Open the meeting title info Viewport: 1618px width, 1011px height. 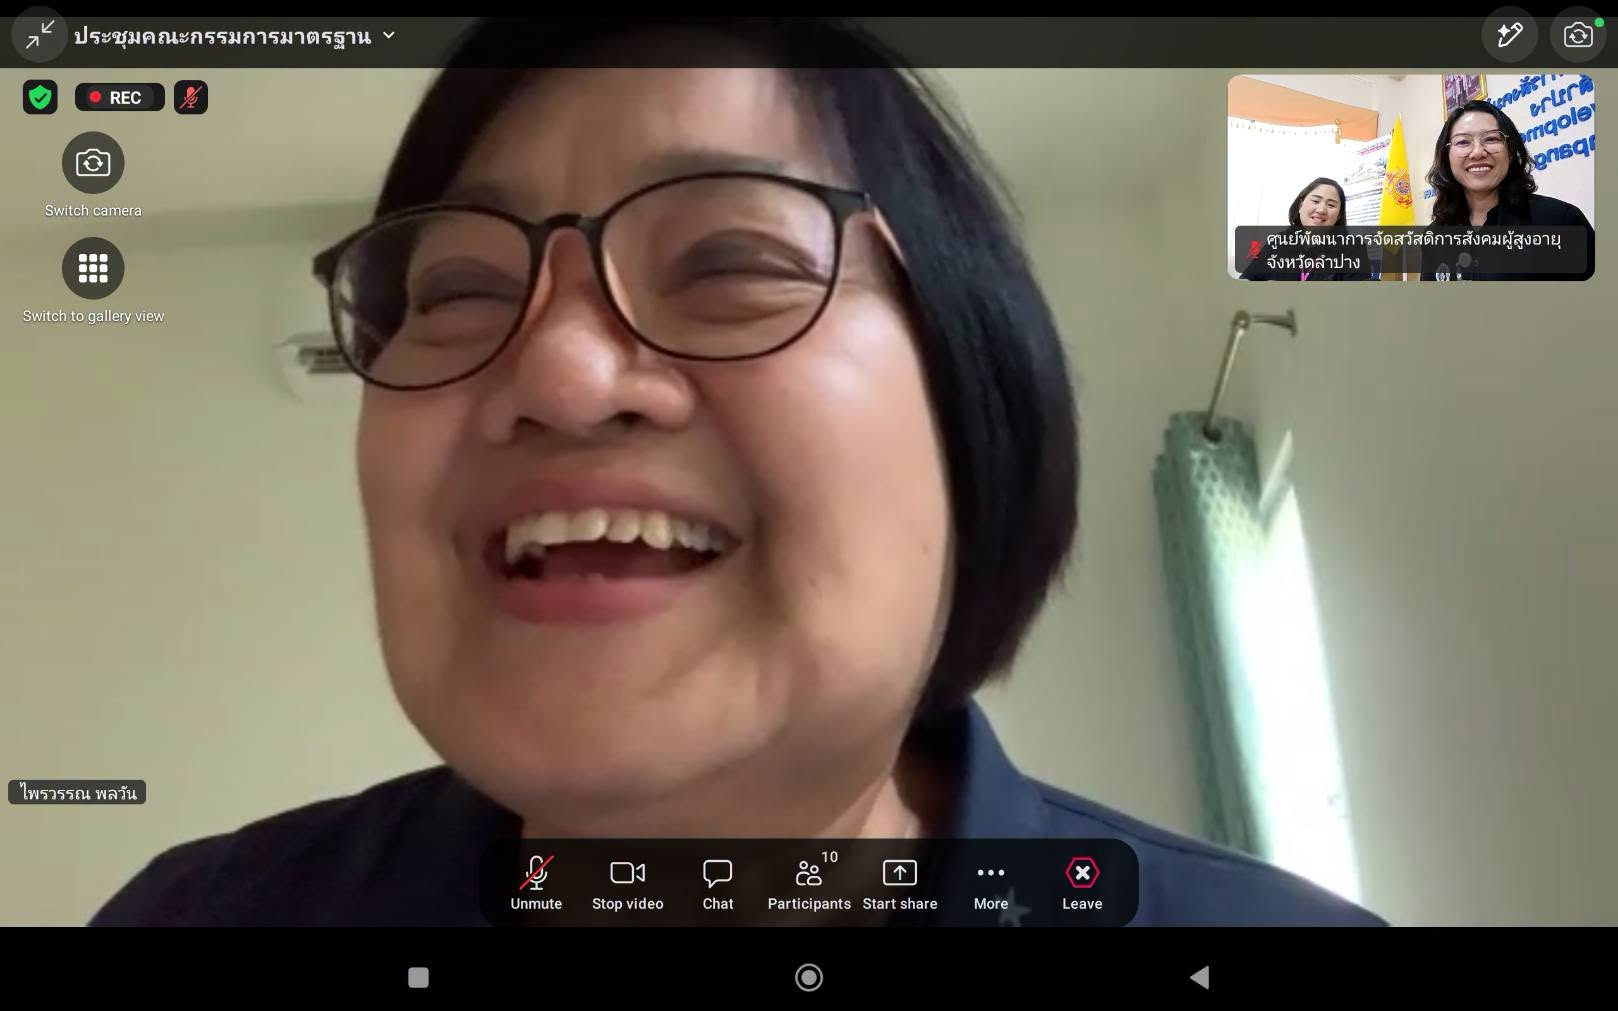(x=222, y=36)
